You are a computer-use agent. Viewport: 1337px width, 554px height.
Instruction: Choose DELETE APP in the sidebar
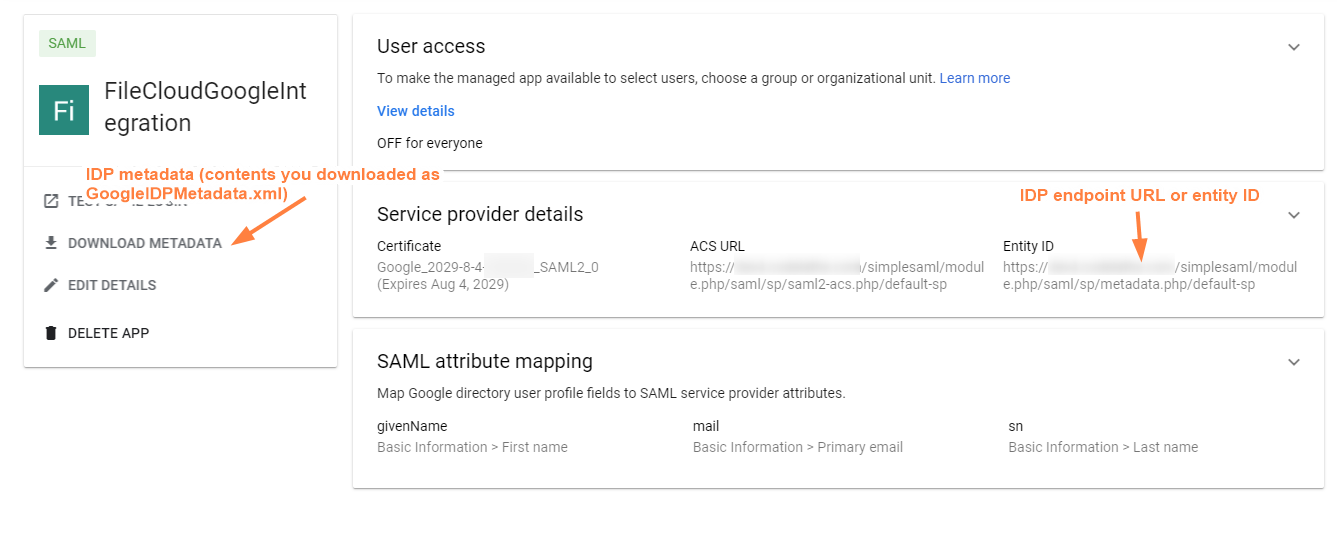click(108, 333)
